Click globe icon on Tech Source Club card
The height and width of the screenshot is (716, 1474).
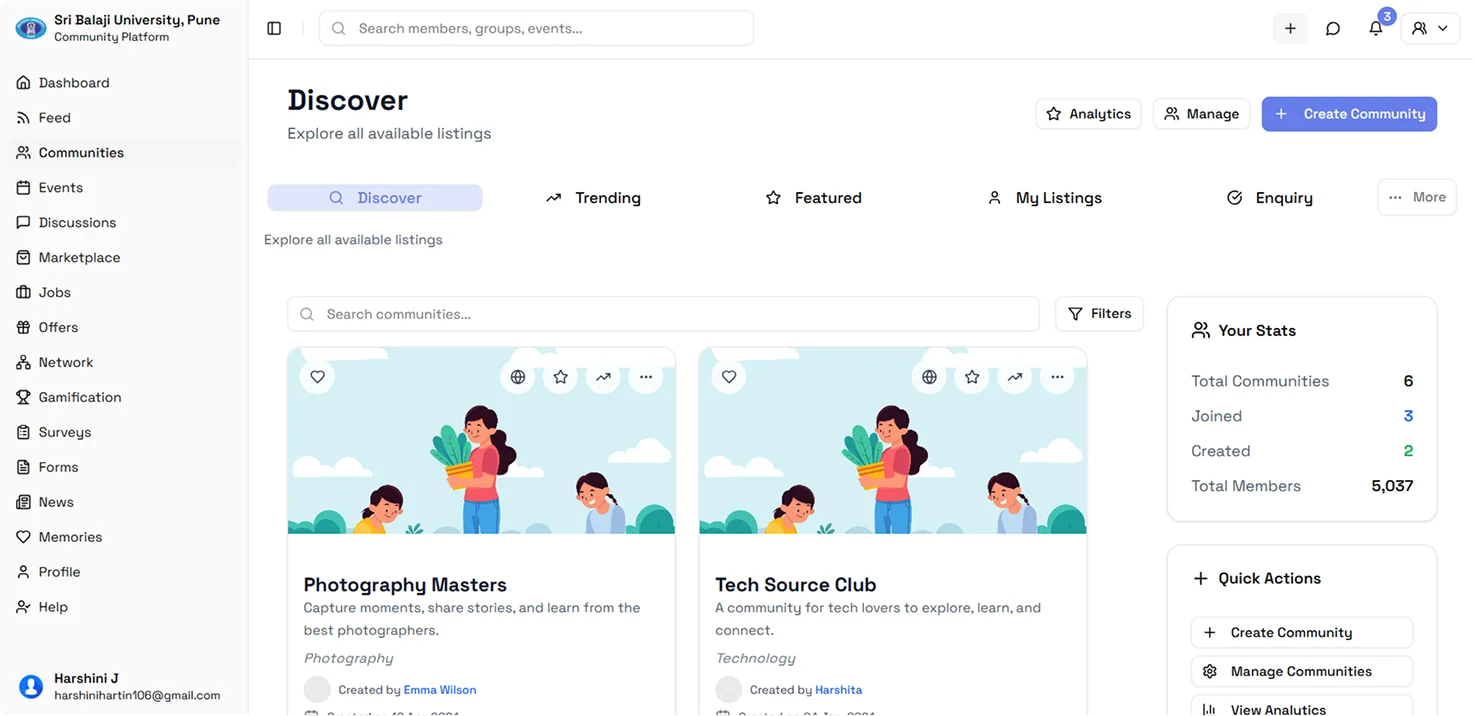(930, 377)
